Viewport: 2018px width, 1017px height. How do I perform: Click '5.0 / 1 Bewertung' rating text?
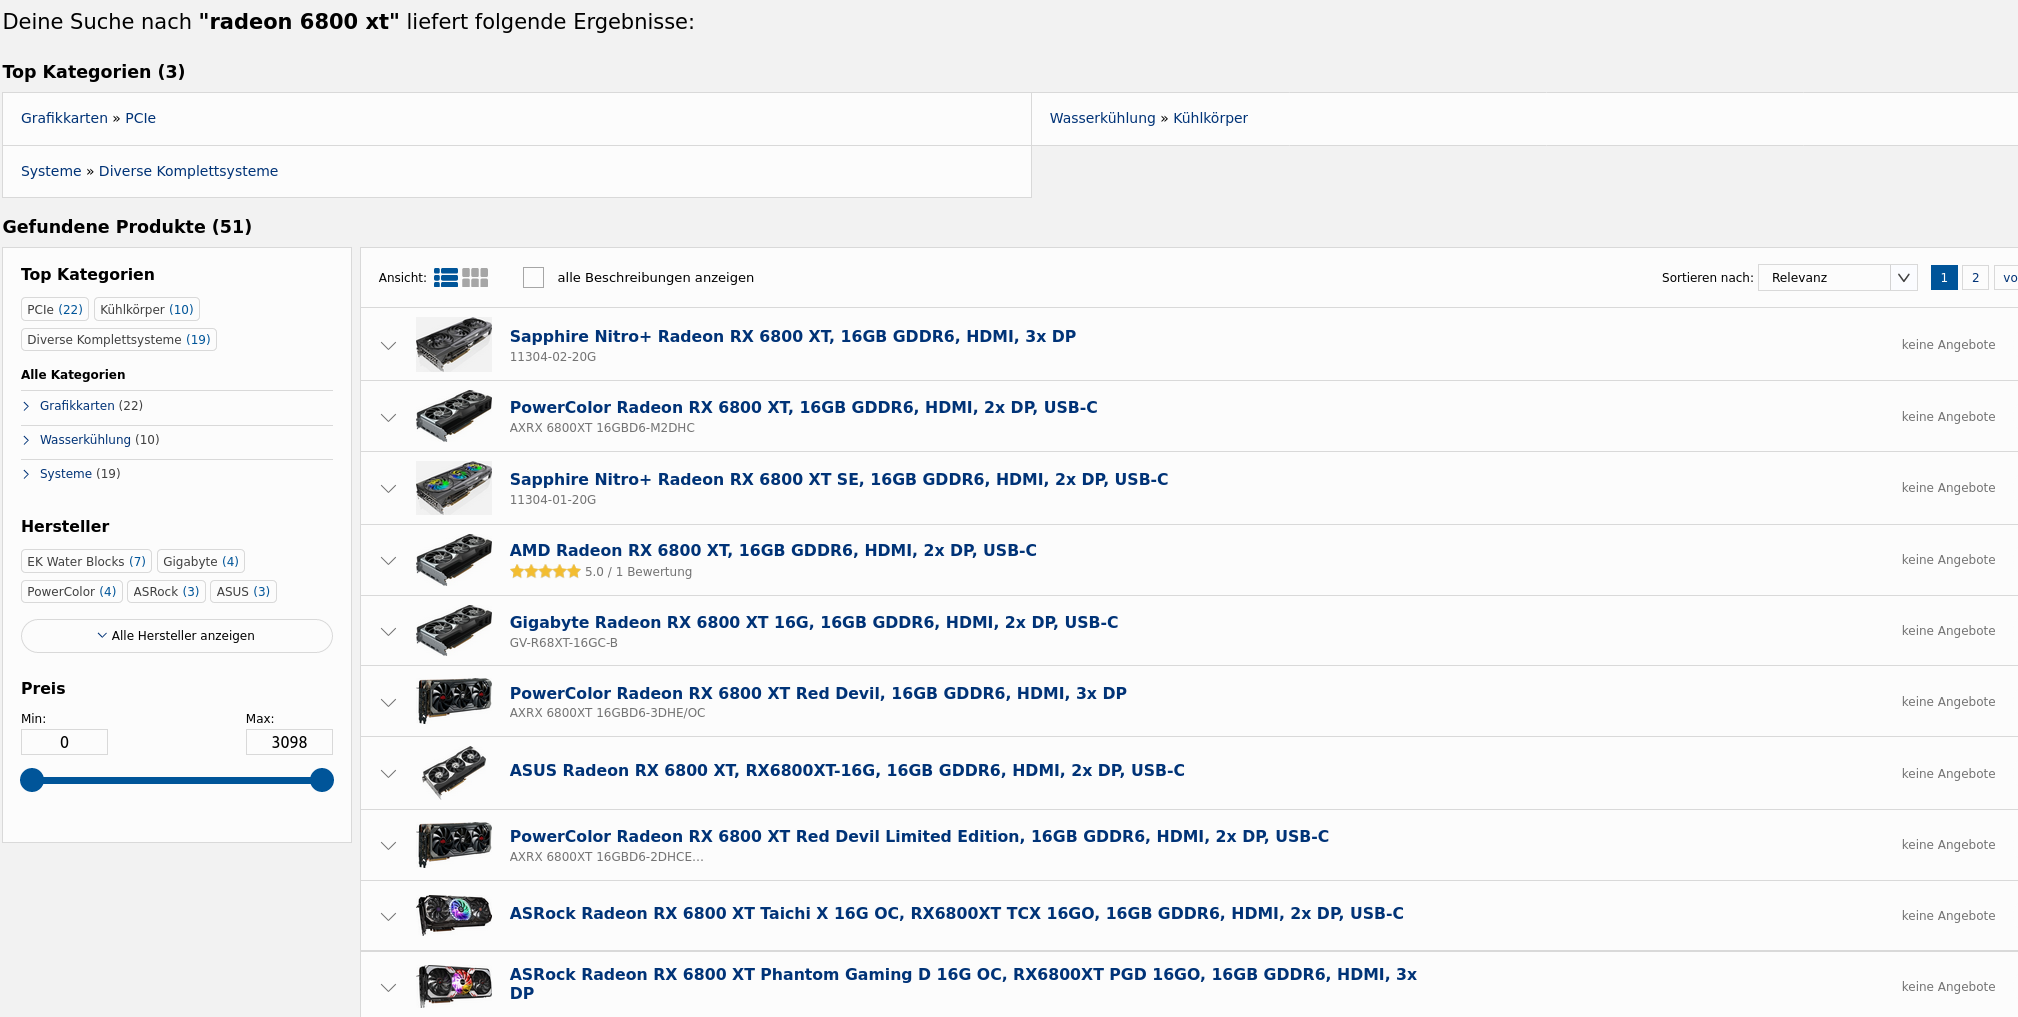pos(638,572)
